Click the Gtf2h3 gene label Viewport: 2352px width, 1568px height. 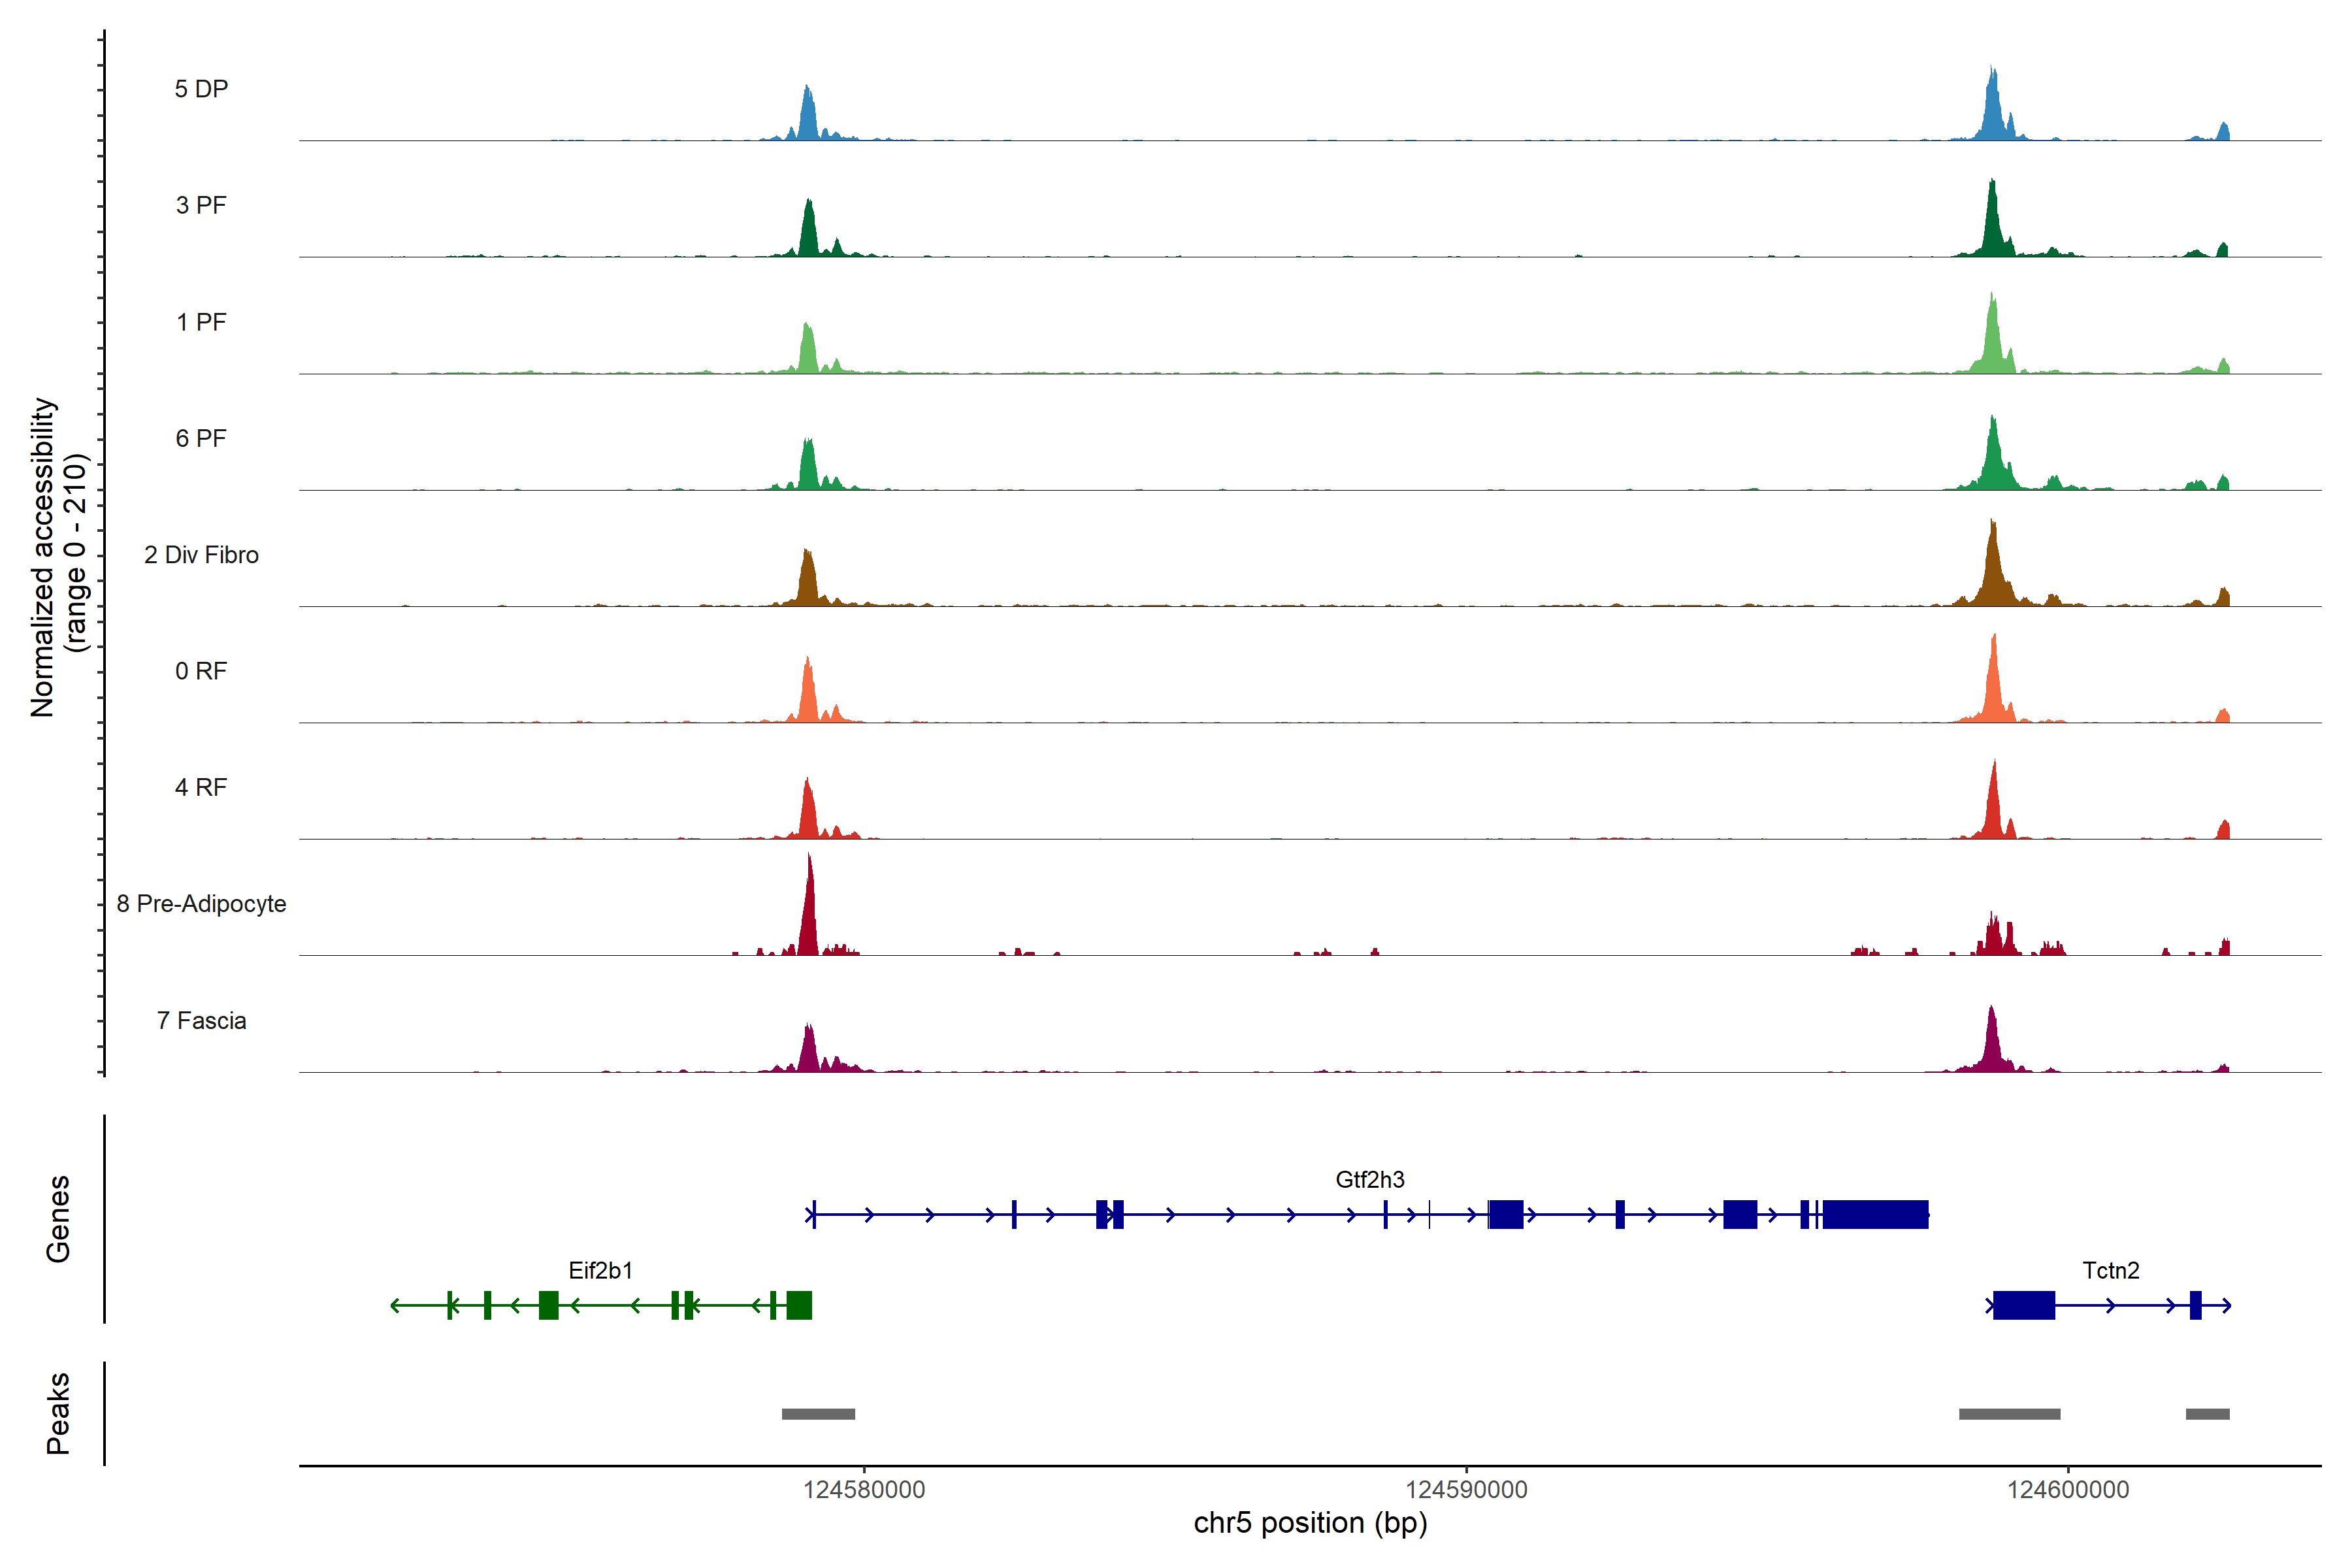(1369, 1180)
